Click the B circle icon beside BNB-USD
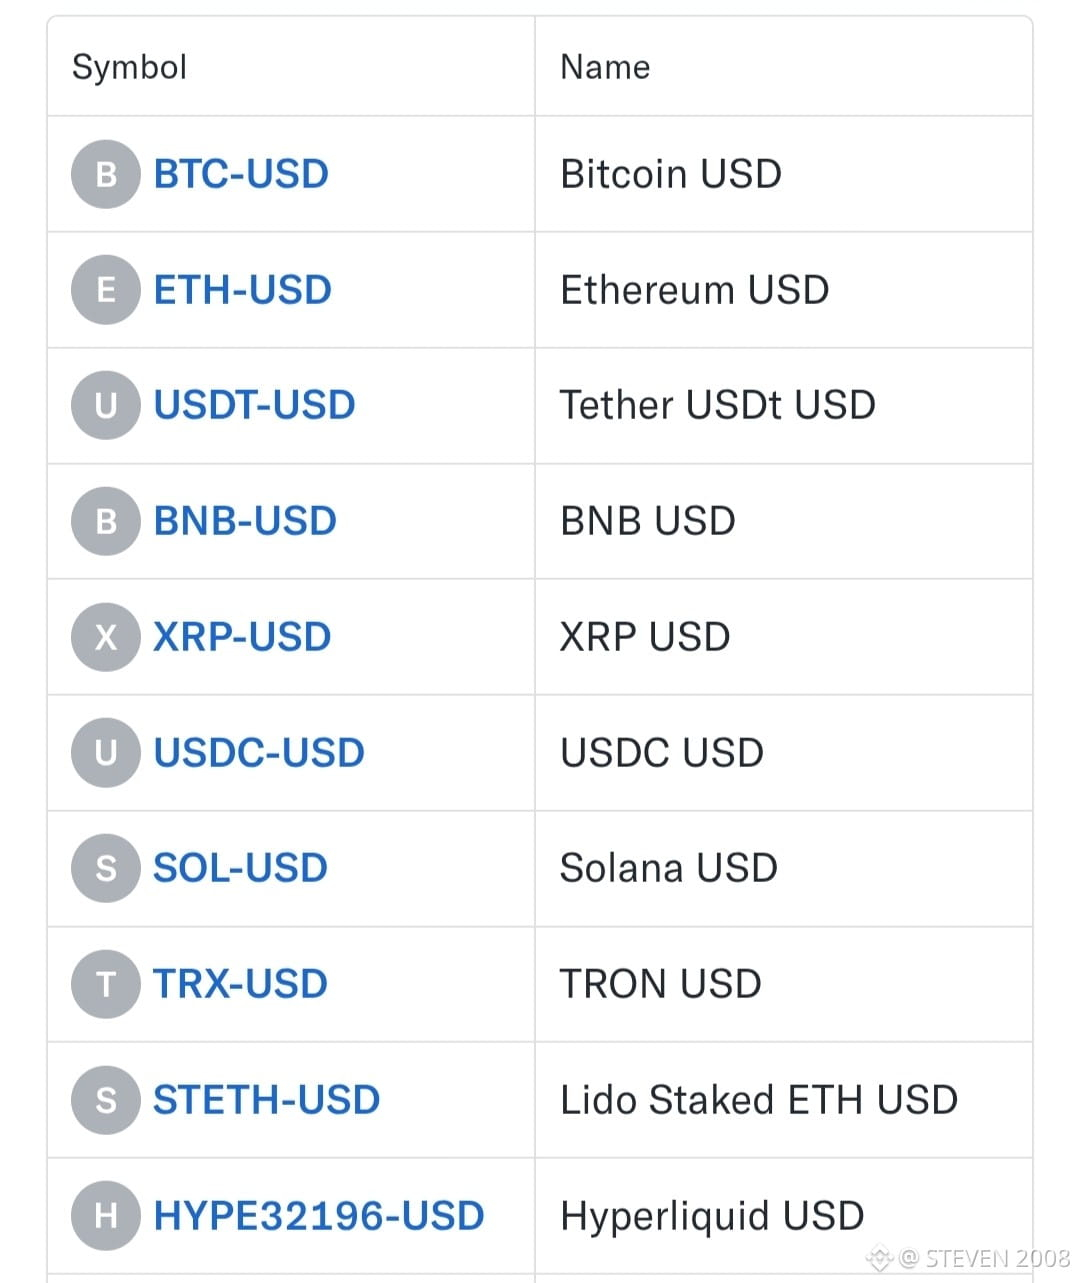The width and height of the screenshot is (1078, 1283). tap(105, 521)
